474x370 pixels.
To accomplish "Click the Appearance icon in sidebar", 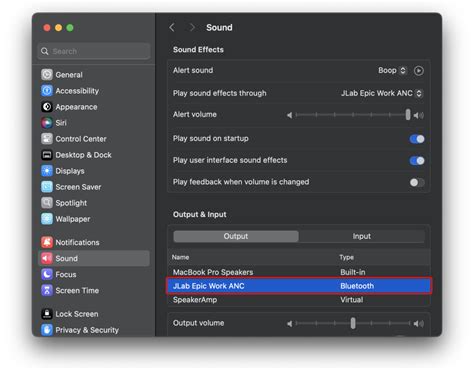I will tap(47, 107).
